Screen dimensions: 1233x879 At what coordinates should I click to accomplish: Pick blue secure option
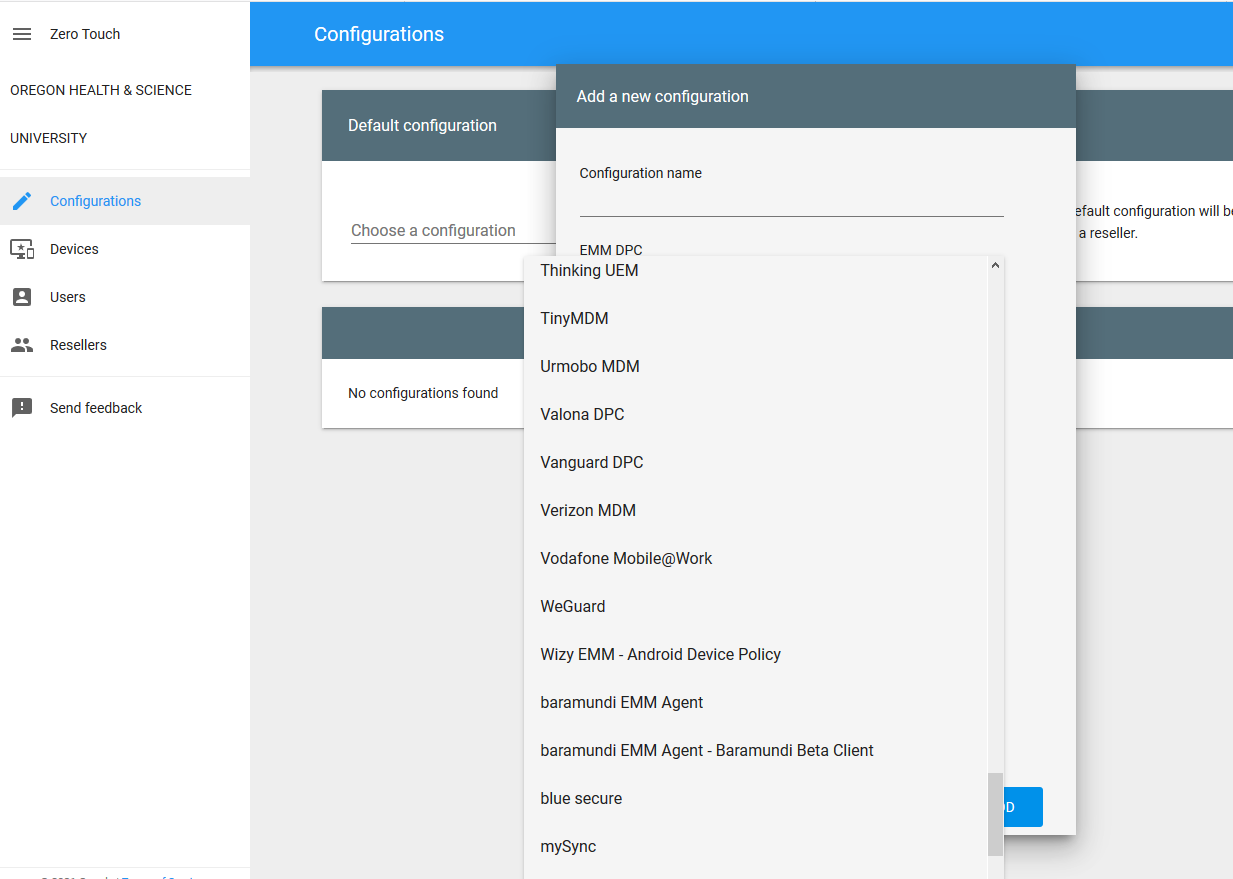[755, 798]
